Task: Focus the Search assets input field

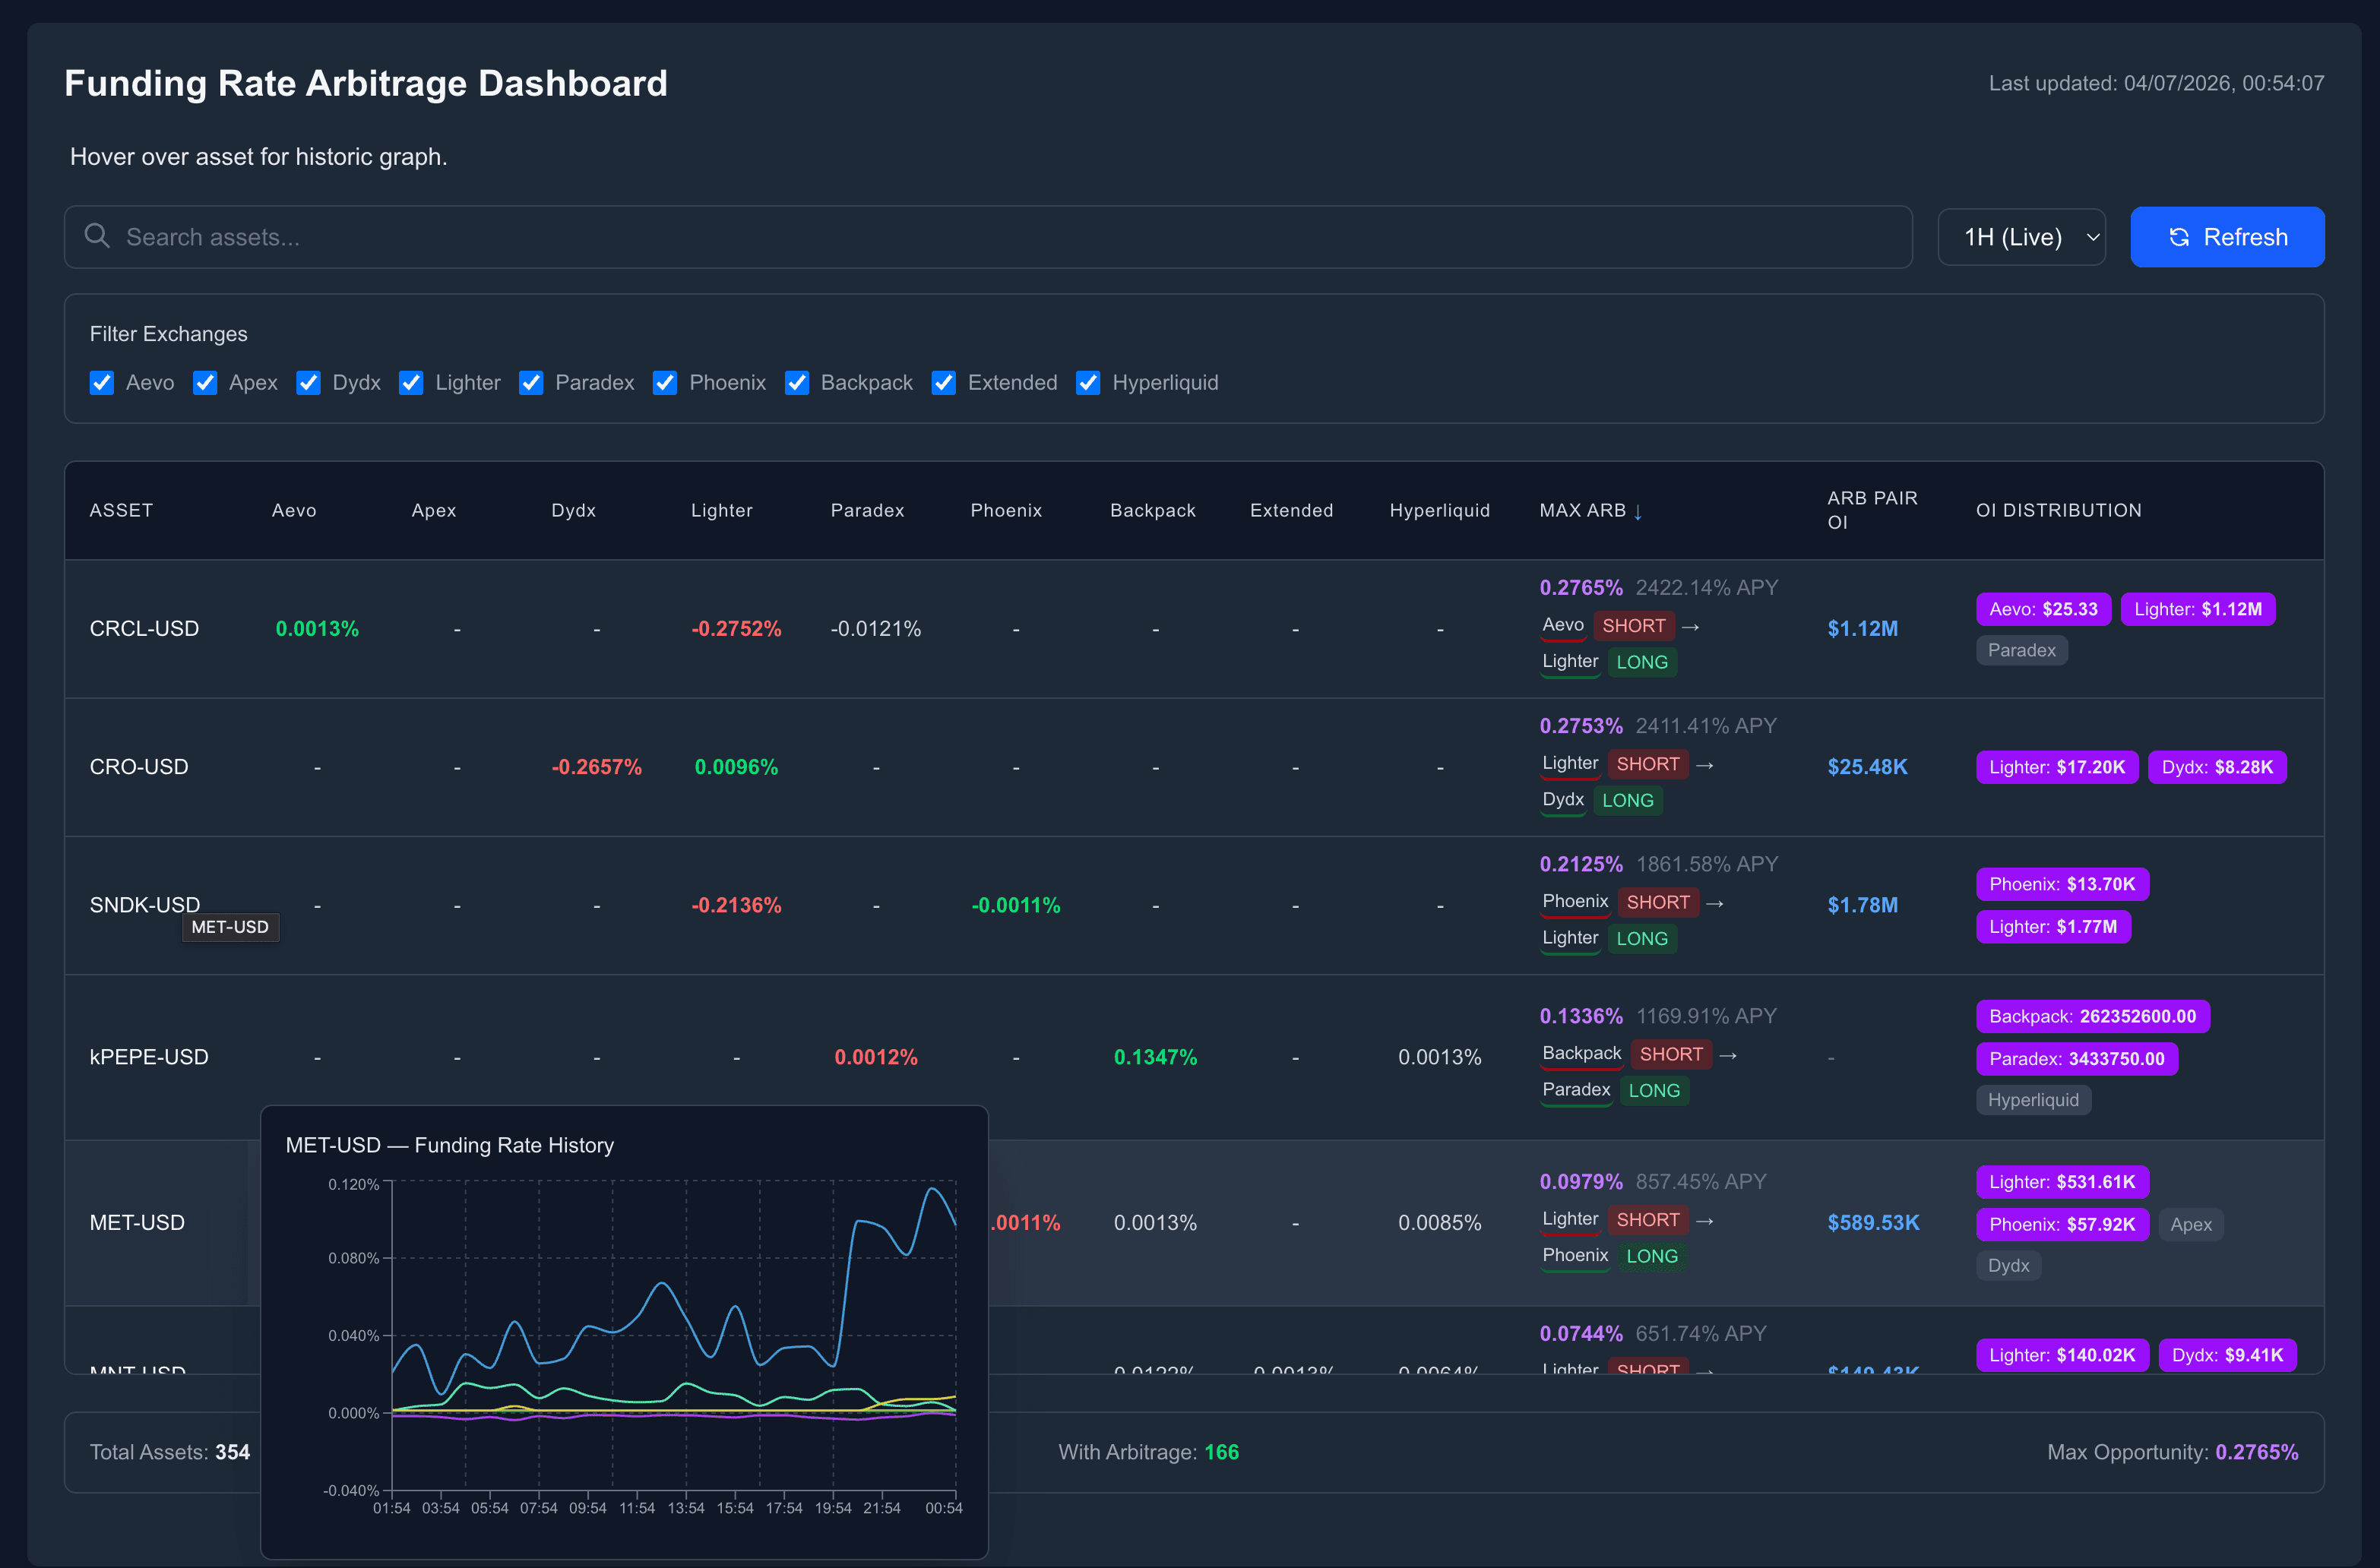Action: click(988, 237)
